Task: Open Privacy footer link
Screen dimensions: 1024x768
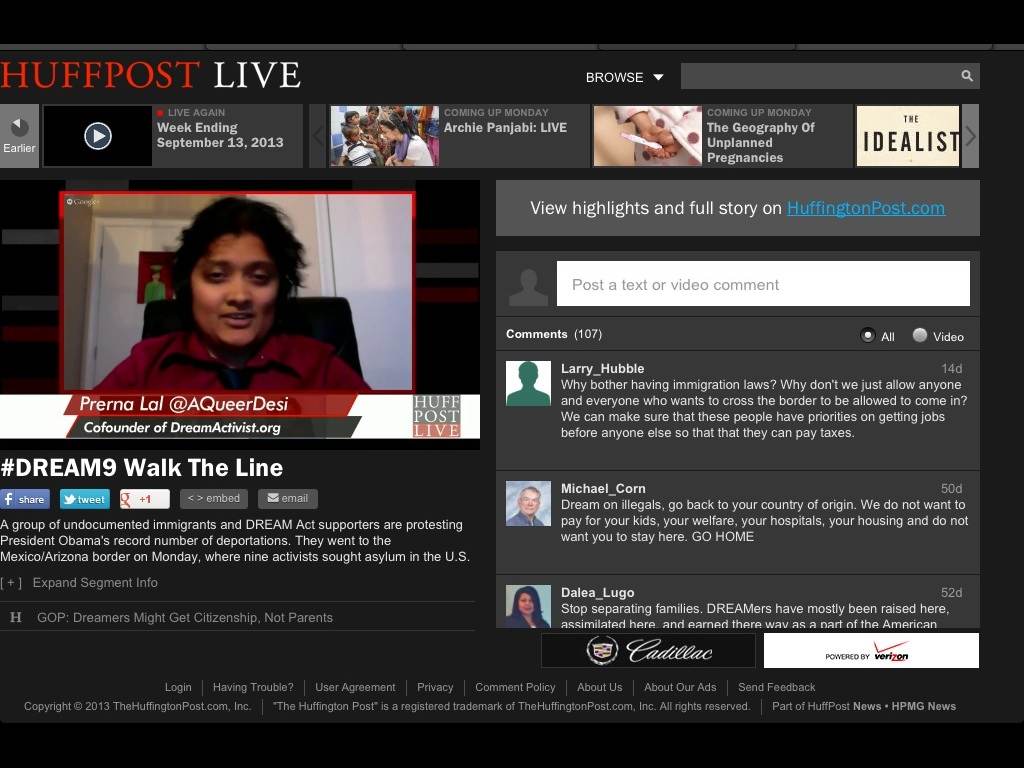Action: pyautogui.click(x=435, y=687)
